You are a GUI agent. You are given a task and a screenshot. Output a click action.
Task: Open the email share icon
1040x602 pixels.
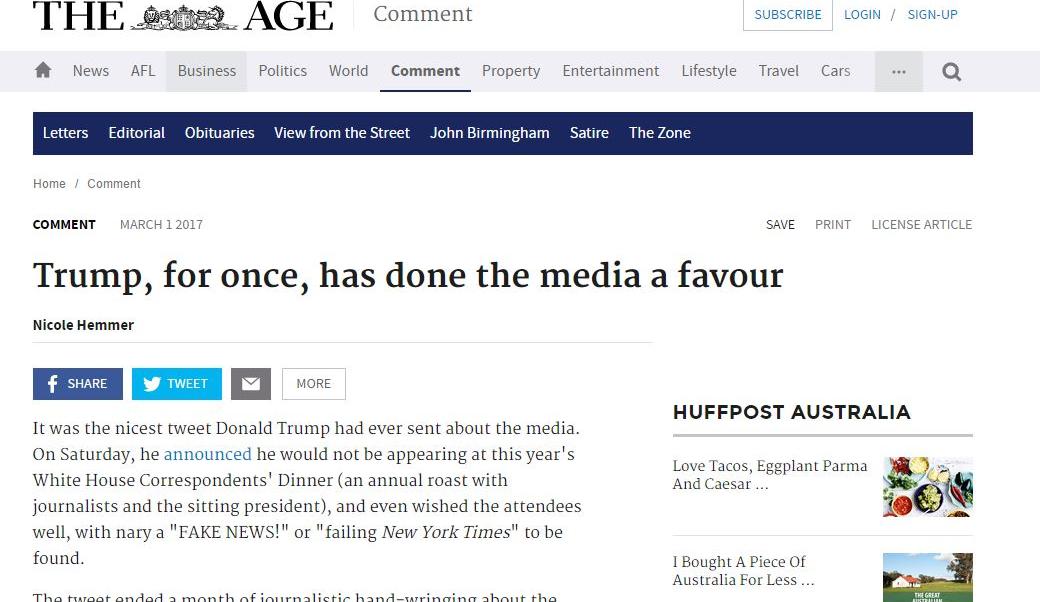point(250,383)
